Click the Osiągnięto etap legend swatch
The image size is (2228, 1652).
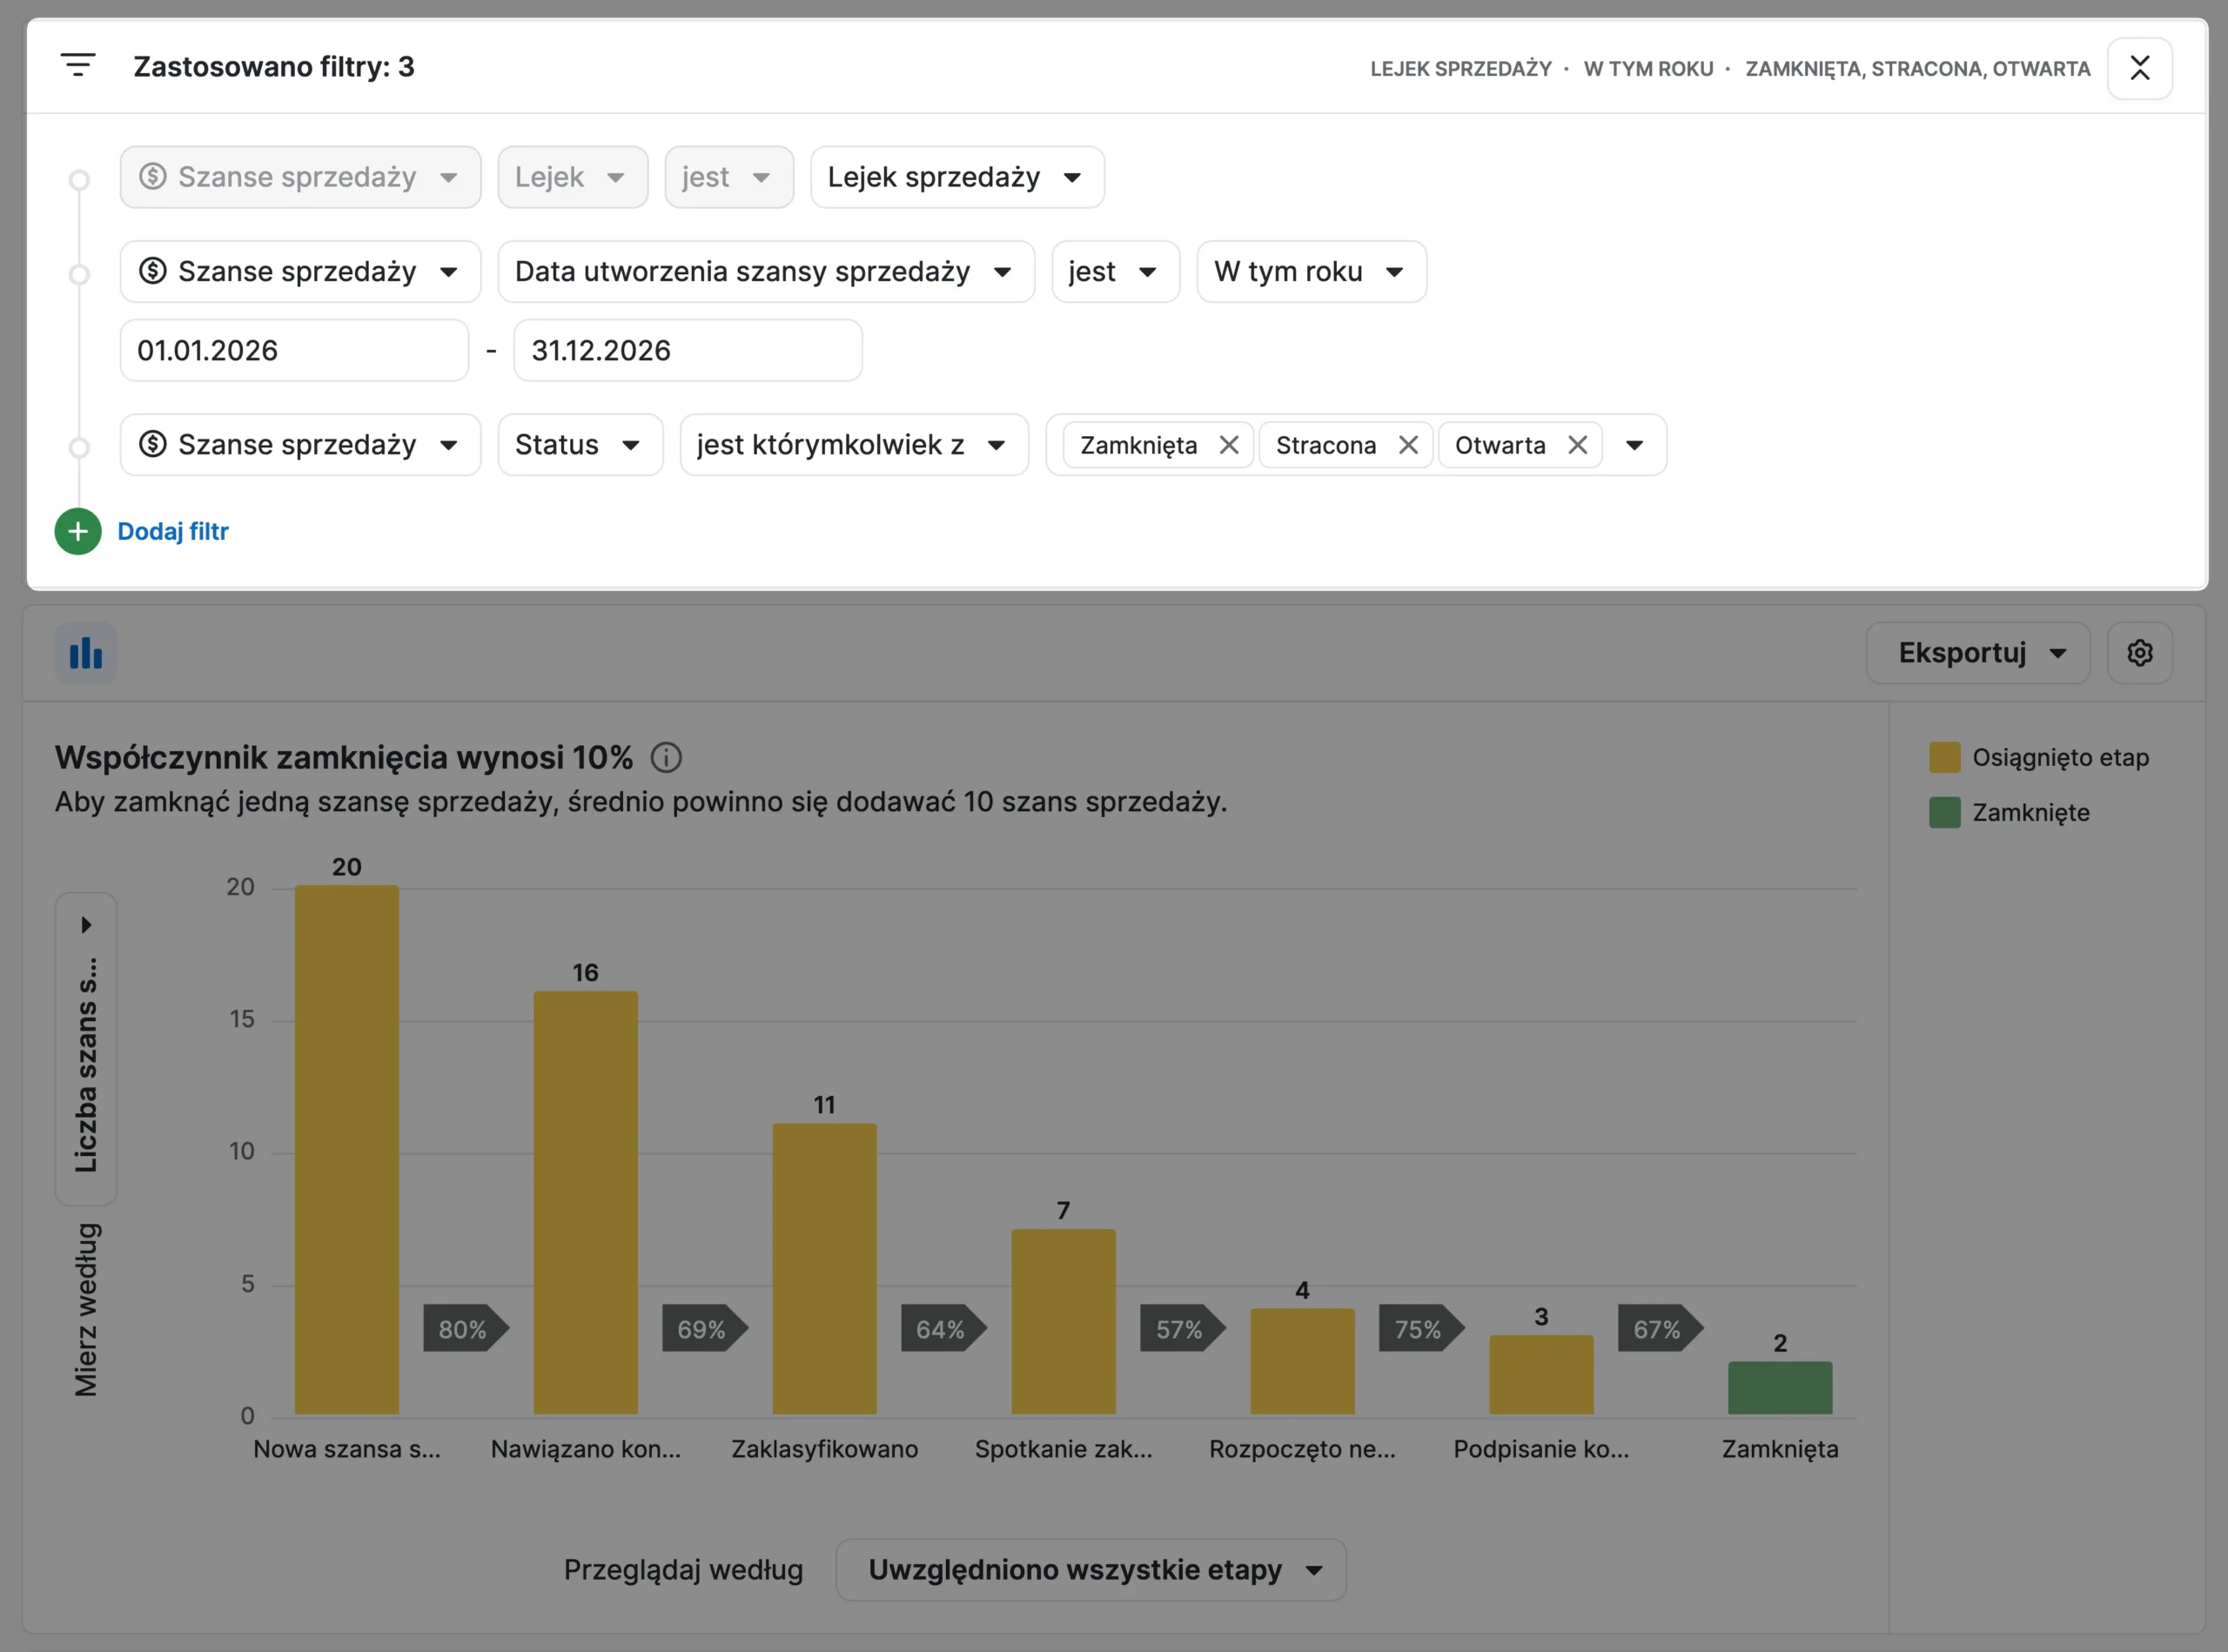(1944, 757)
